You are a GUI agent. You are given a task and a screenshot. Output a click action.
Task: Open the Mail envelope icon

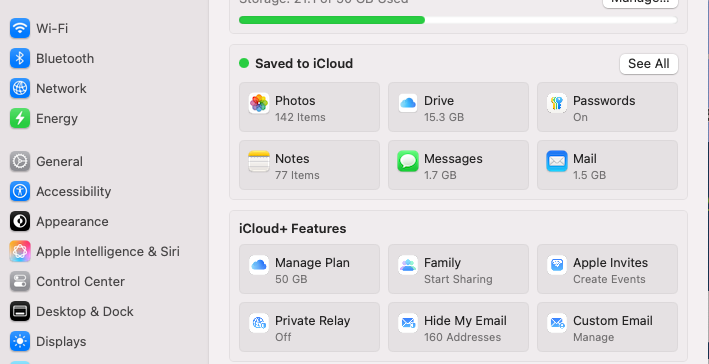point(557,161)
